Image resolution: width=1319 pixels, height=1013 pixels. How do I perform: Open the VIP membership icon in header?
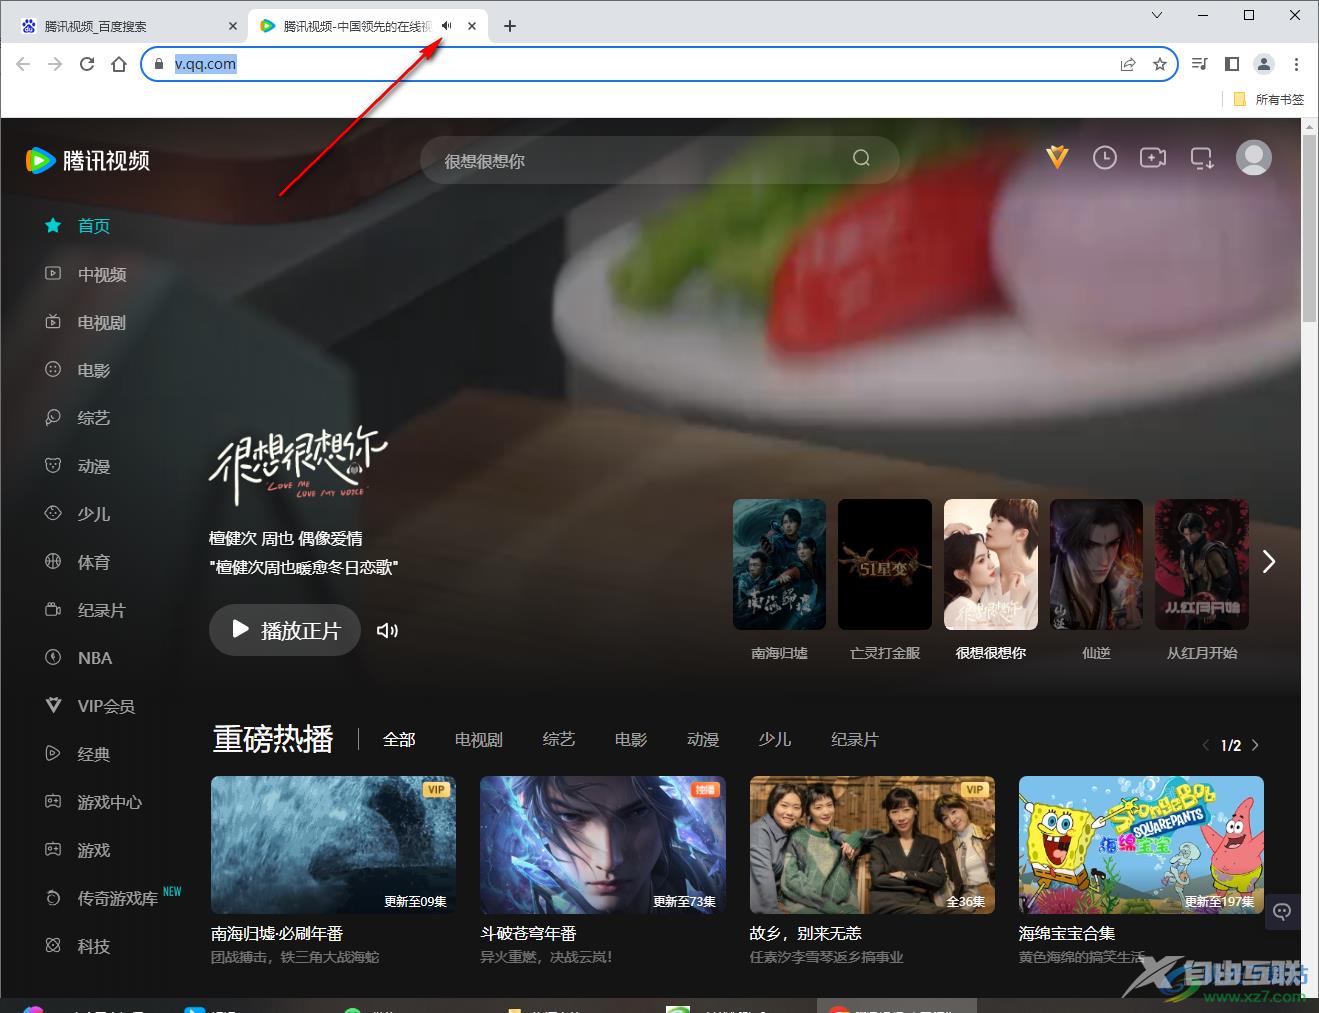[x=1057, y=157]
